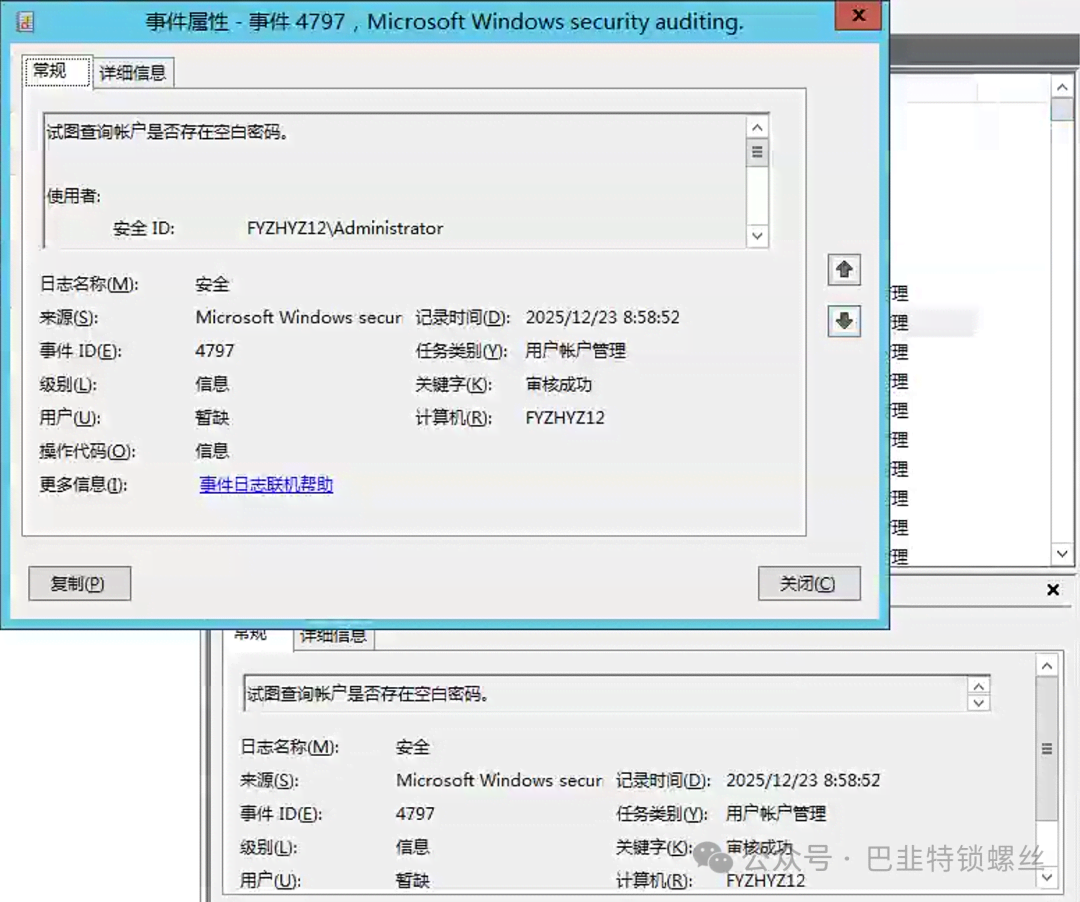This screenshot has height=902, width=1080.
Task: Open the 事件日志联机帮助 link
Action: 266,485
